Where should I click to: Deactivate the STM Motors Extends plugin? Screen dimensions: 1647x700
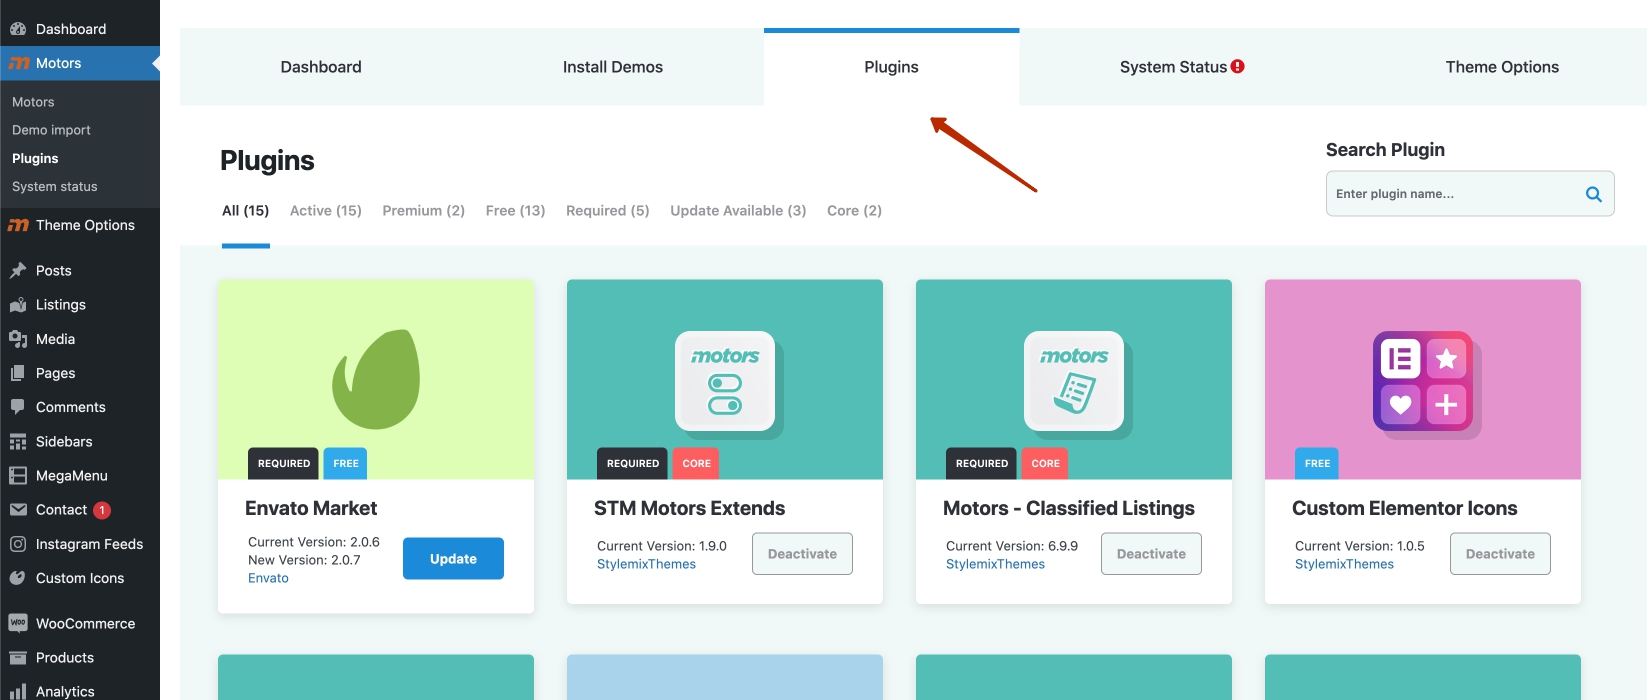(x=802, y=554)
